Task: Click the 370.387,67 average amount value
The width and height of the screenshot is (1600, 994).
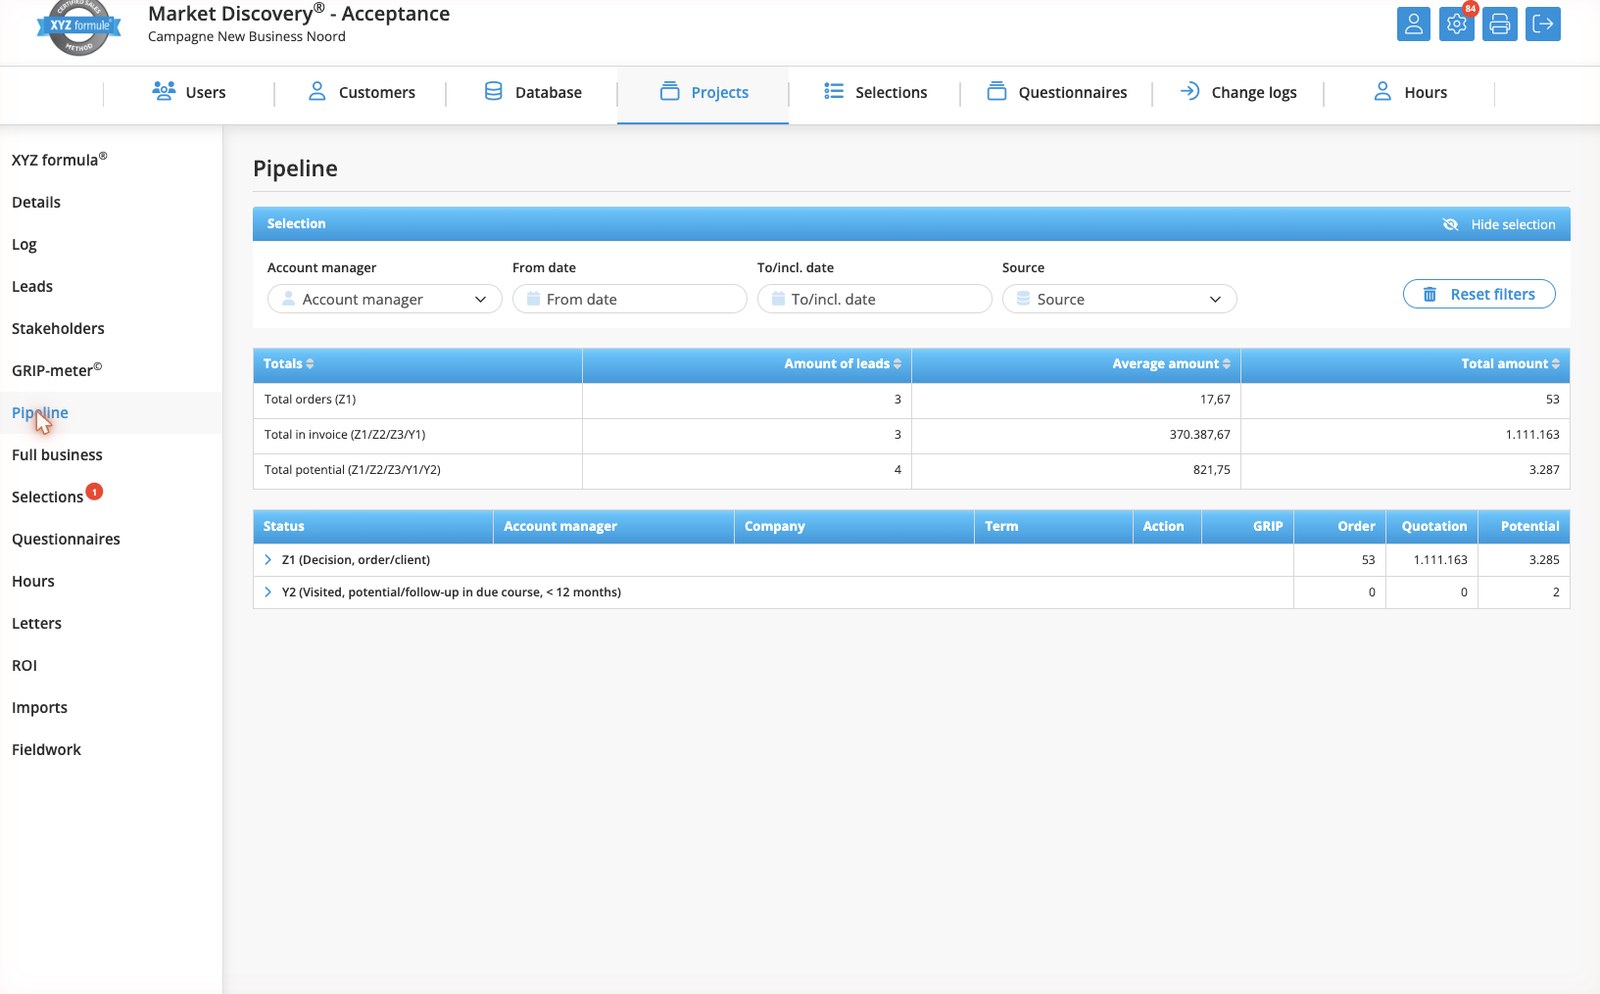Action: coord(1200,434)
